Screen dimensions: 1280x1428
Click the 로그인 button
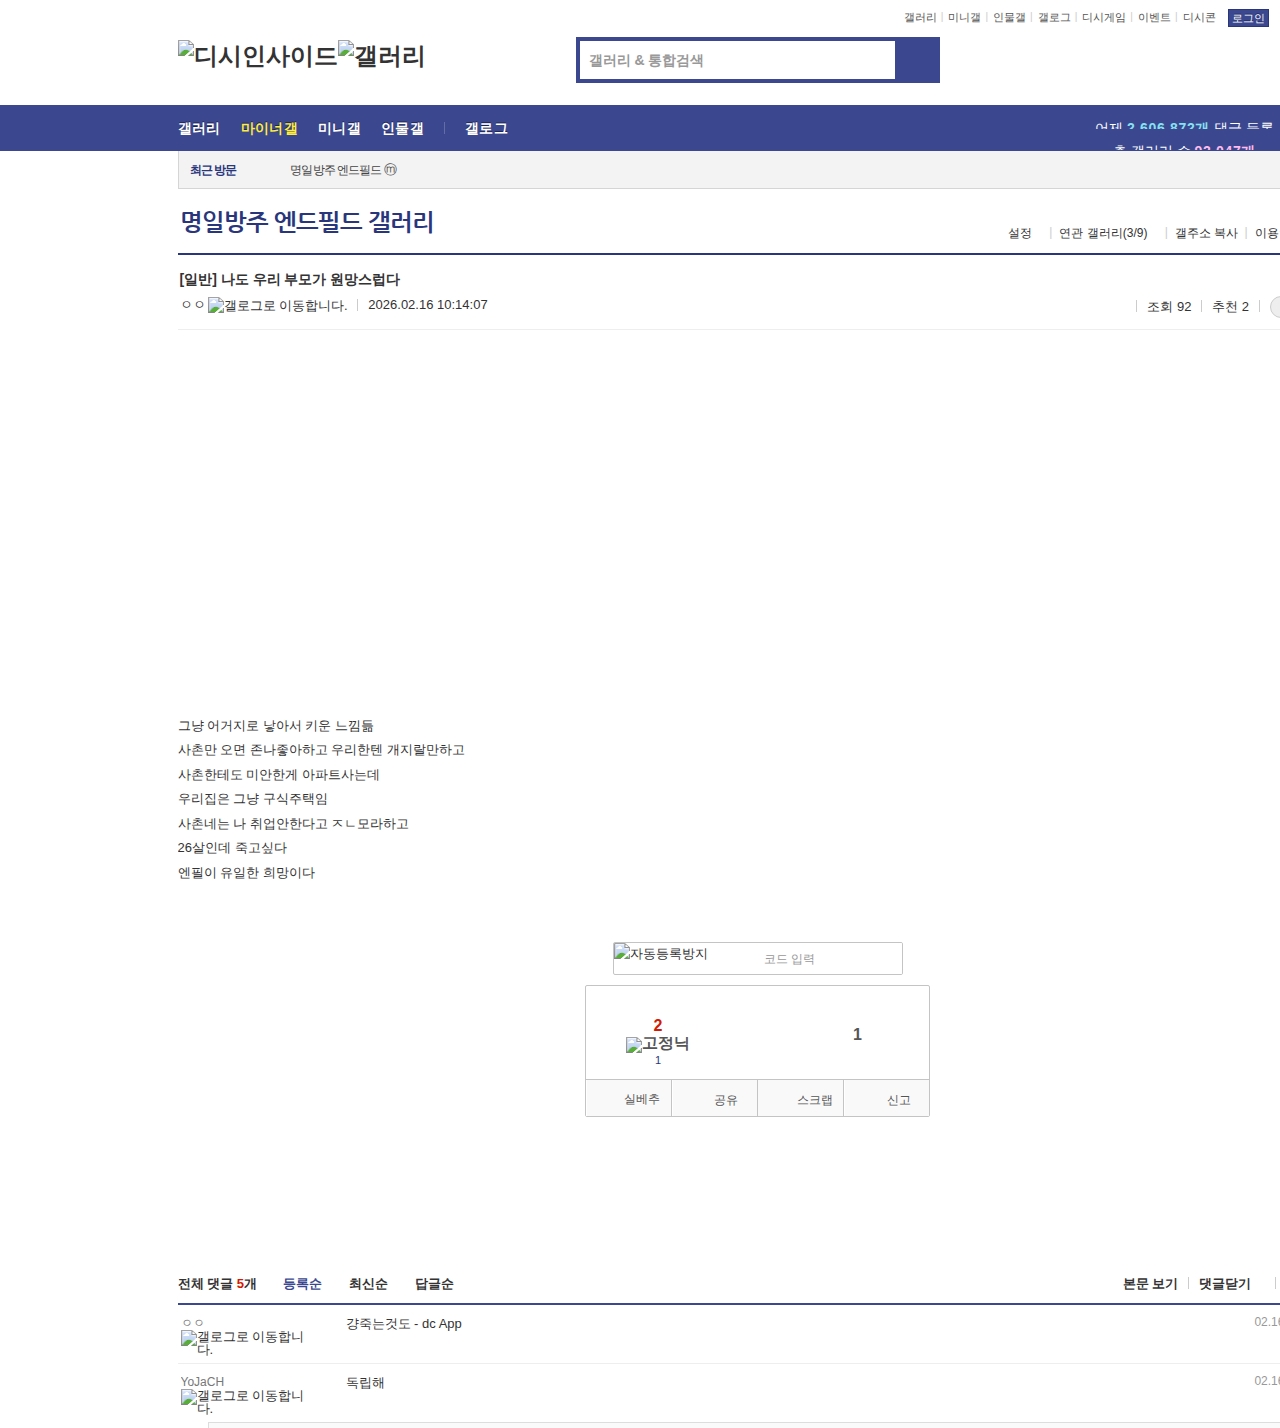[x=1247, y=18]
